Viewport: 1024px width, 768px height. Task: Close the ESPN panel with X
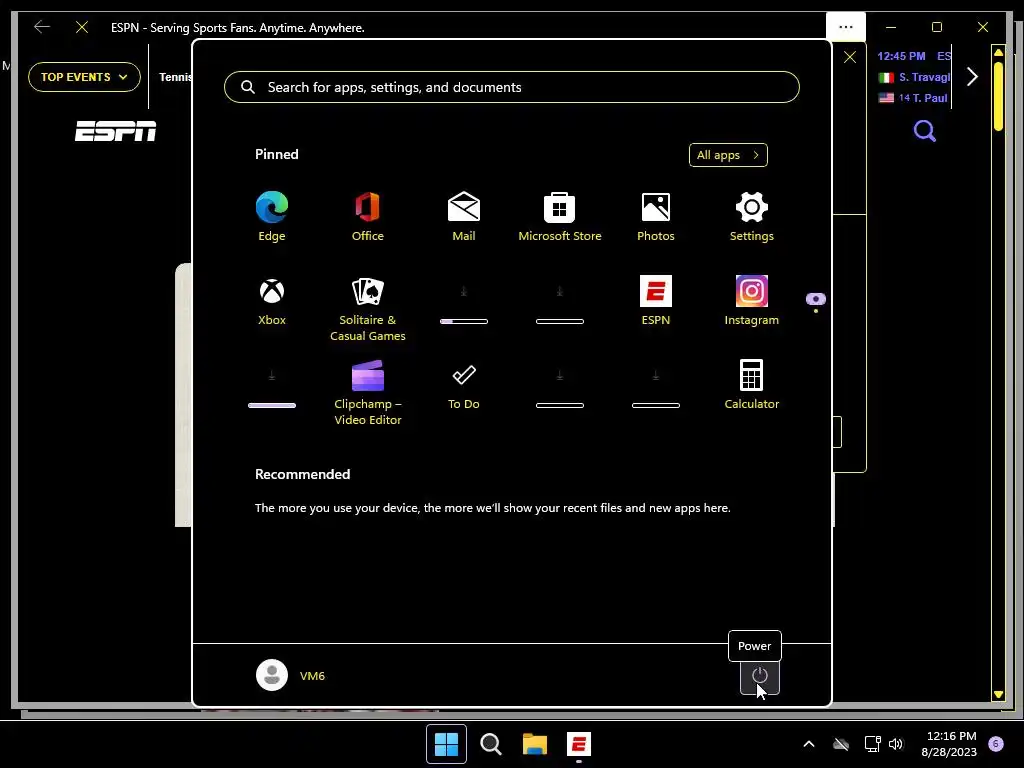coord(850,57)
